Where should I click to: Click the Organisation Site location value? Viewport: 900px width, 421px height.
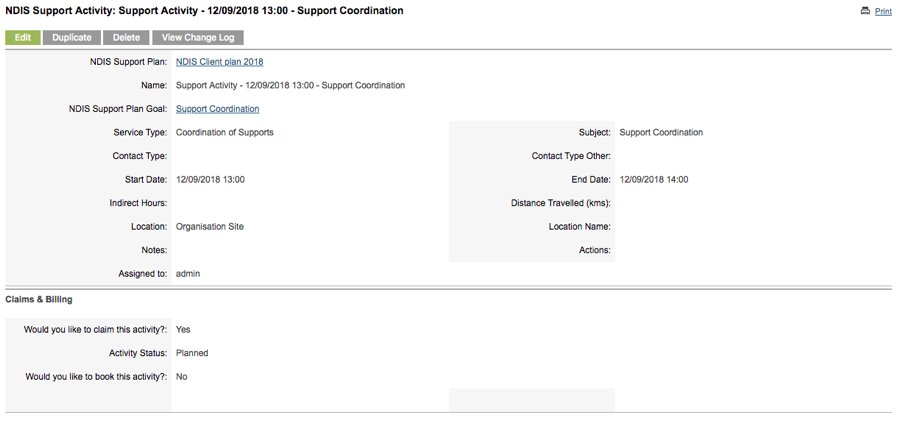click(x=210, y=226)
